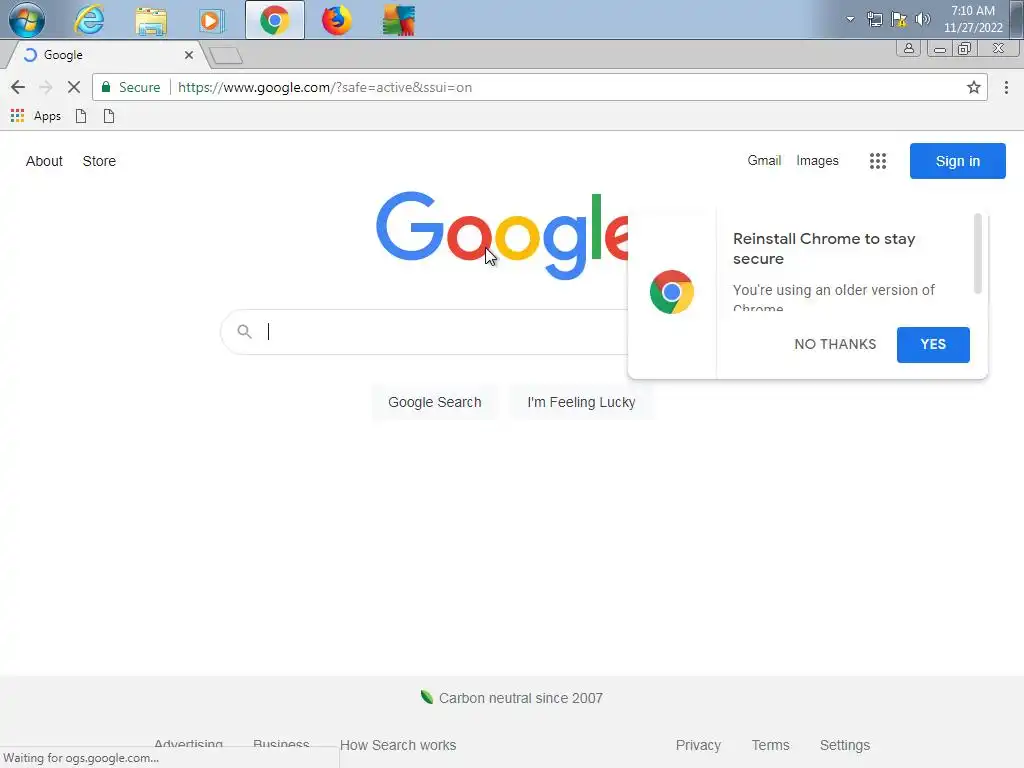
Task: Click the Sign in button
Action: (957, 161)
